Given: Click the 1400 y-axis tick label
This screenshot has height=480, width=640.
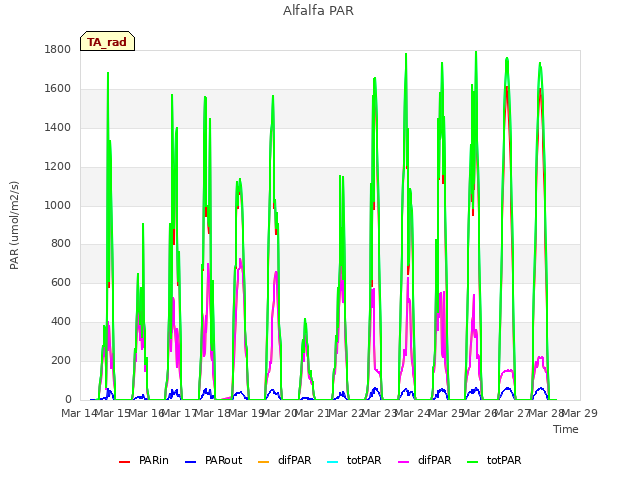Looking at the screenshot, I should 58,128.
